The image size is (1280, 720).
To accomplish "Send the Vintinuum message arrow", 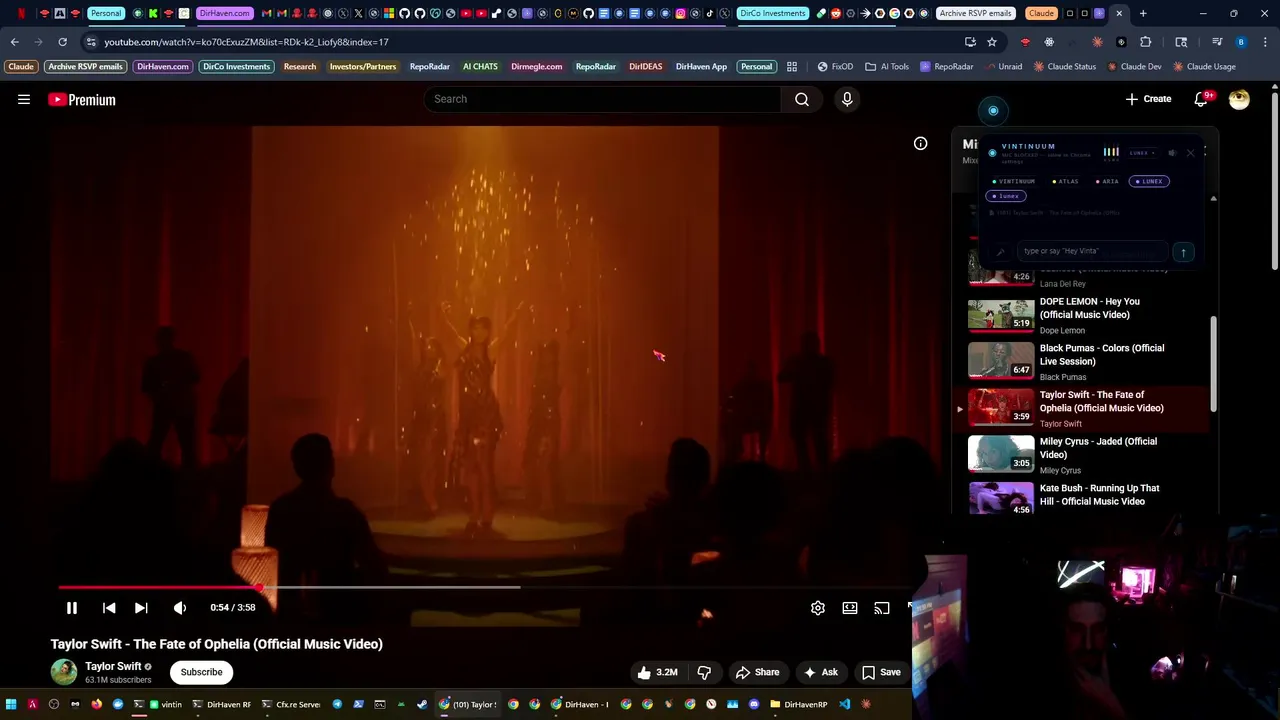I will pos(1183,252).
